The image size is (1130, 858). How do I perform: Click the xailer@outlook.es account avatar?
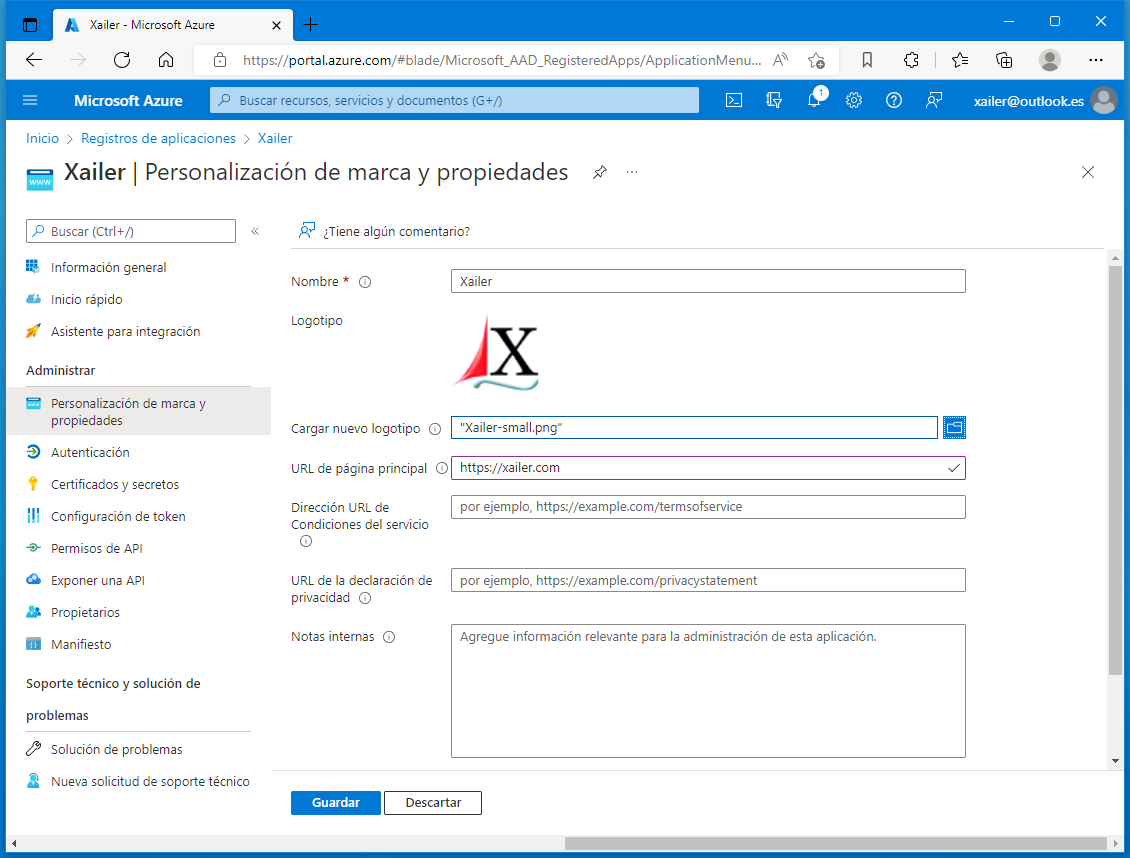1104,100
